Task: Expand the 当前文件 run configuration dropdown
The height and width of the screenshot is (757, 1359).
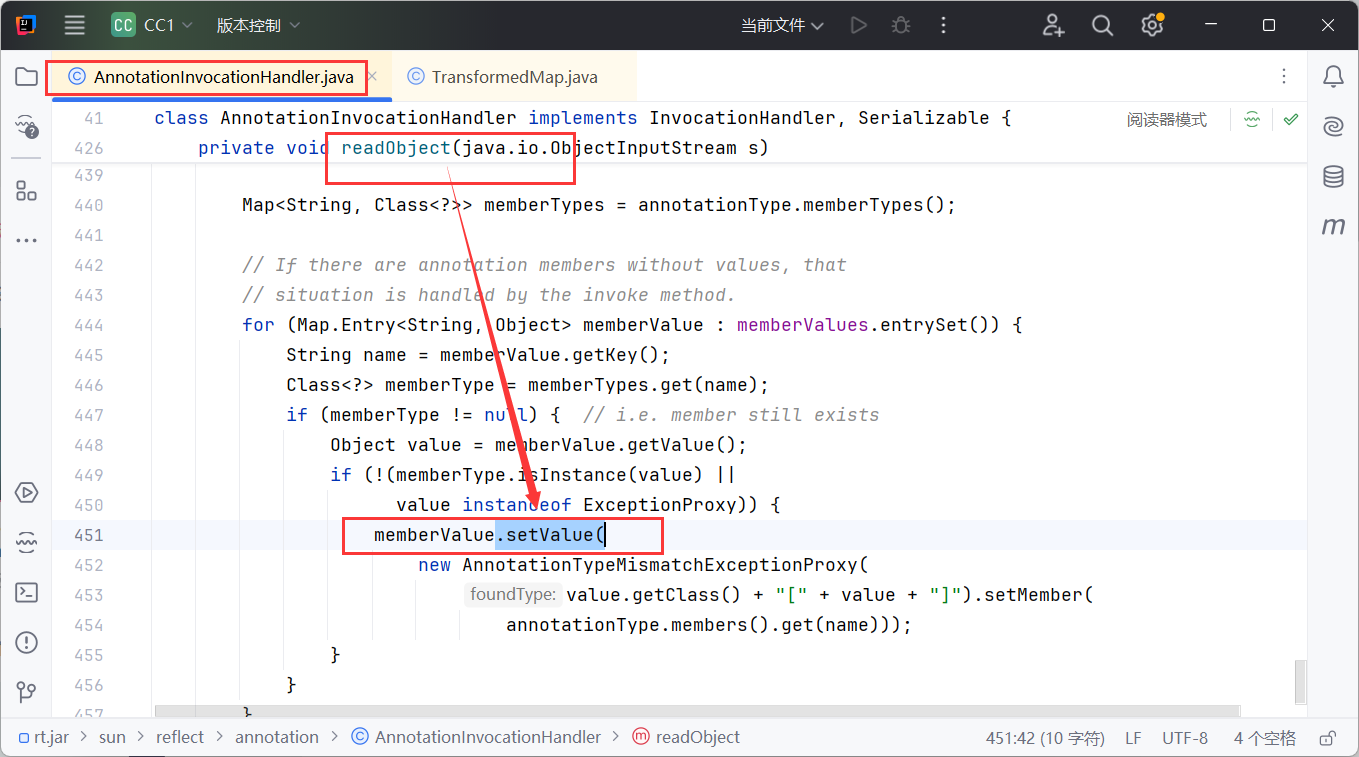Action: point(782,26)
